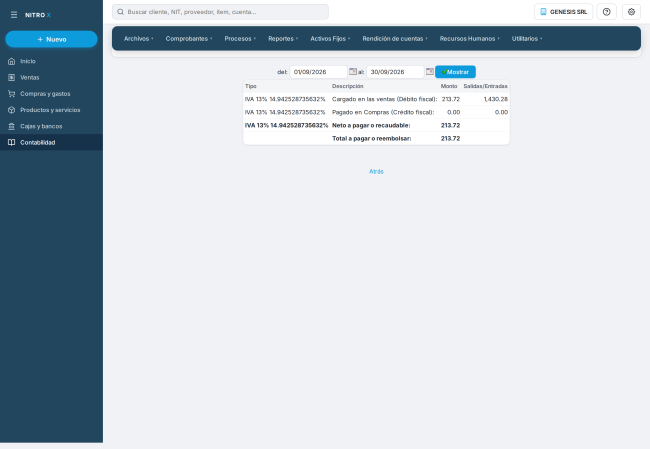Open Compras y gastos section
The image size is (650, 449).
[x=51, y=94]
